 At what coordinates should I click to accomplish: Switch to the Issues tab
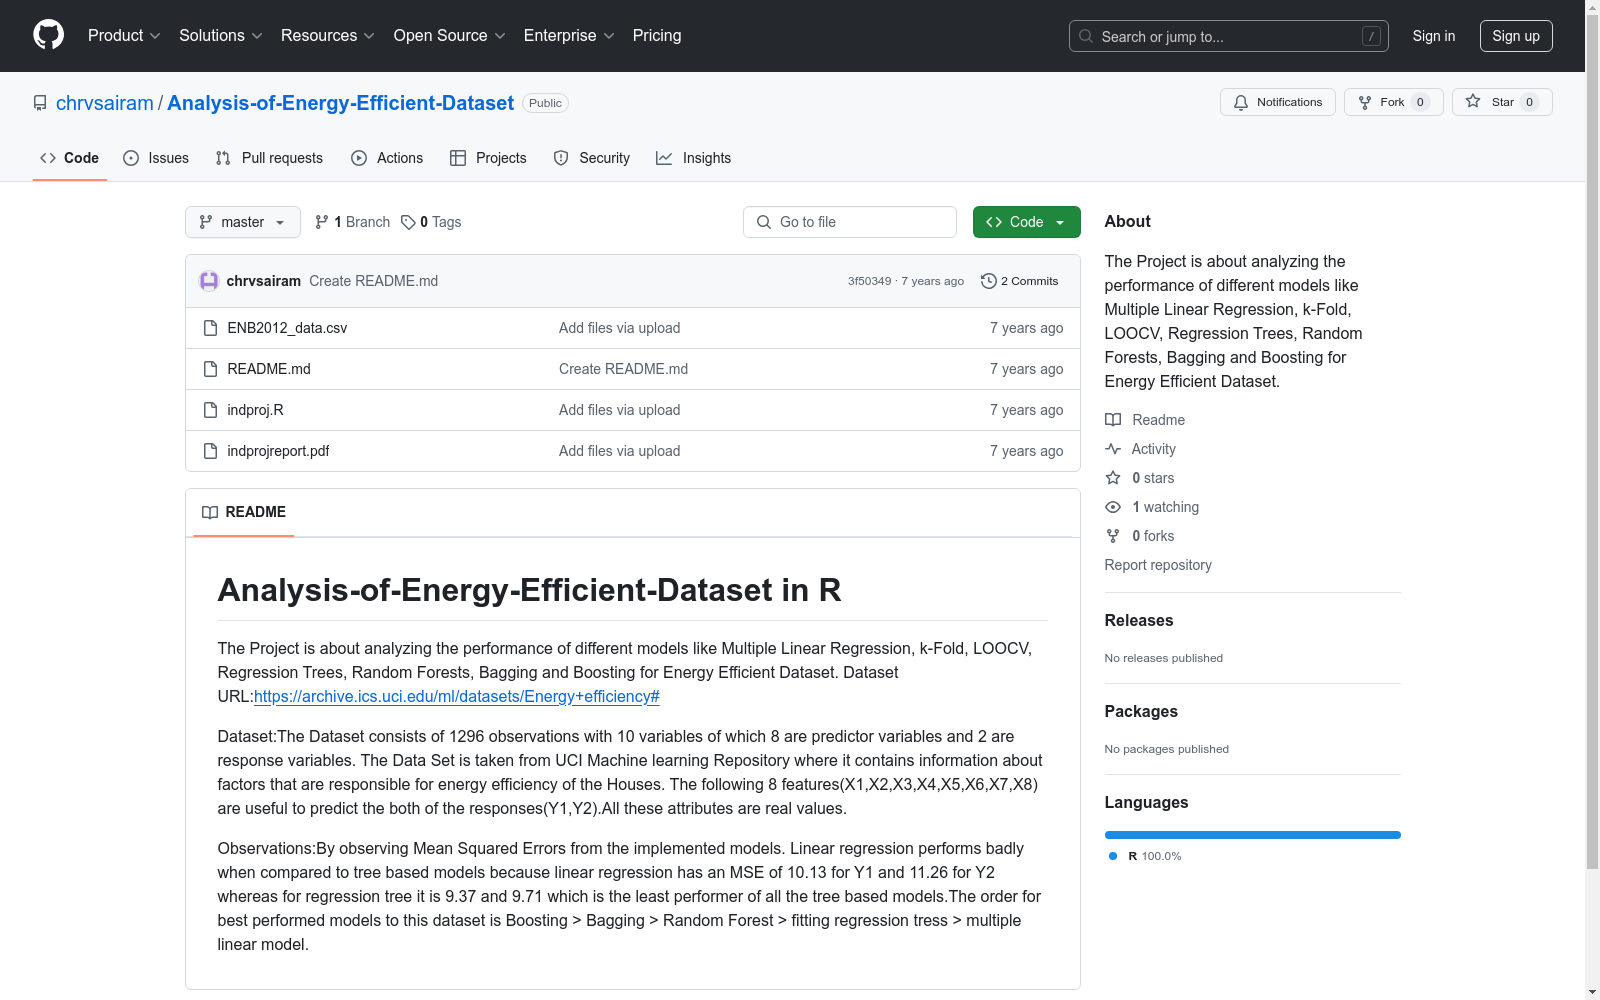click(156, 158)
